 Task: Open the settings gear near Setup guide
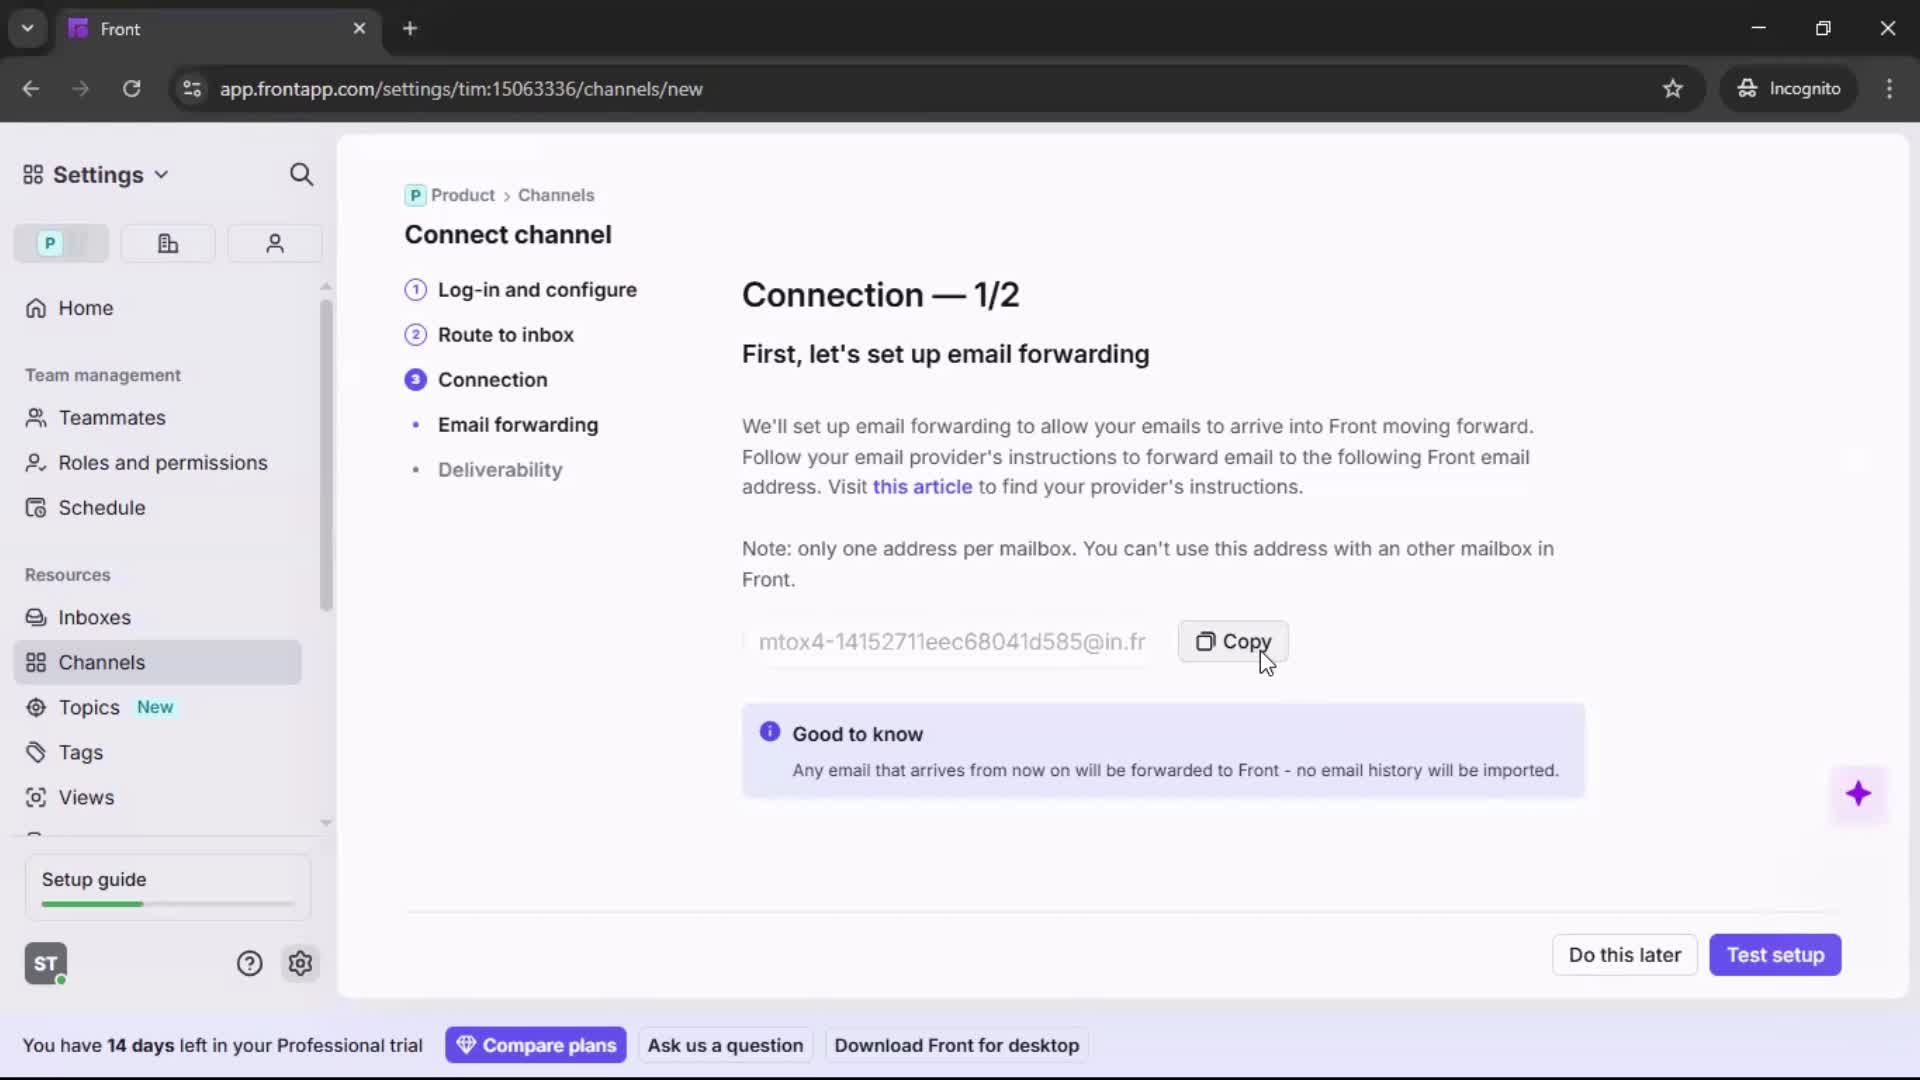[x=300, y=963]
